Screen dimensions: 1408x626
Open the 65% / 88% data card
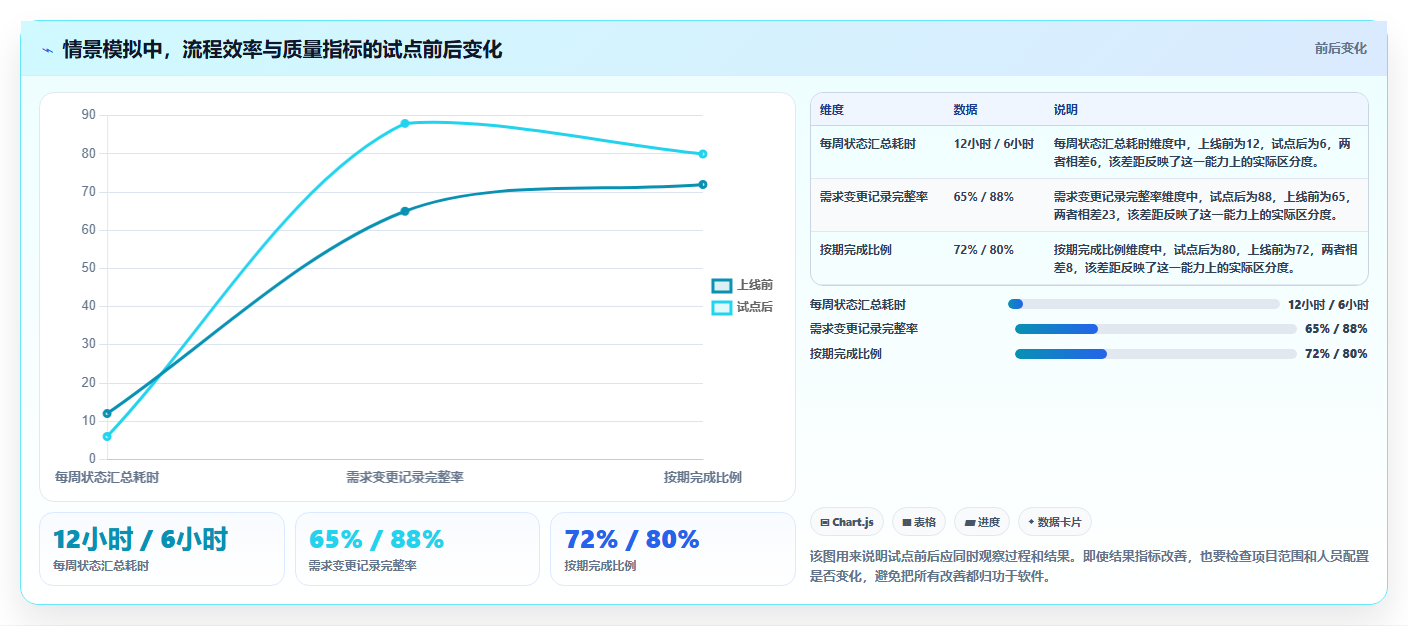[417, 549]
